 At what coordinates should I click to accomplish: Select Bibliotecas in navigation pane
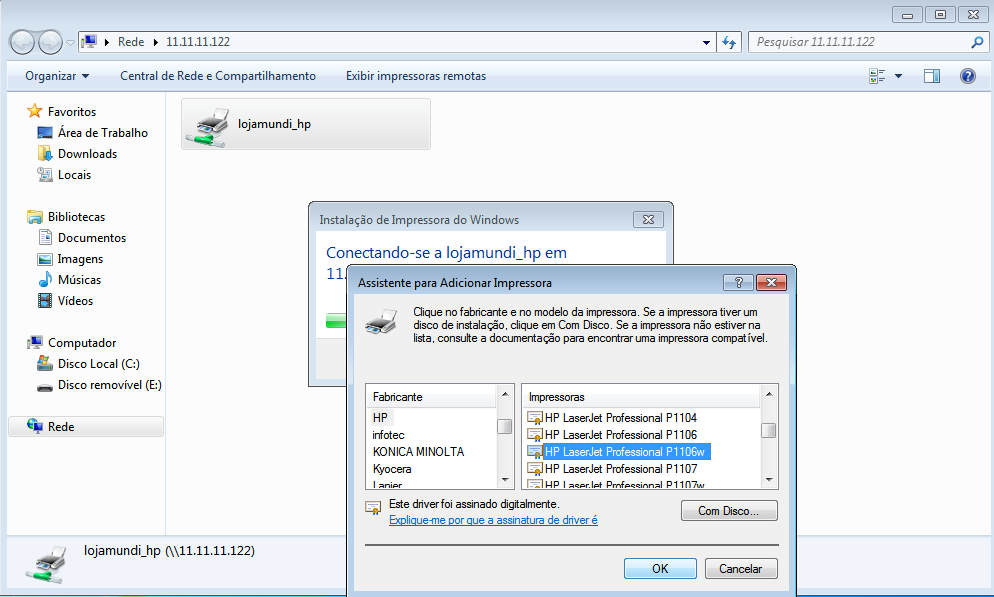77,217
